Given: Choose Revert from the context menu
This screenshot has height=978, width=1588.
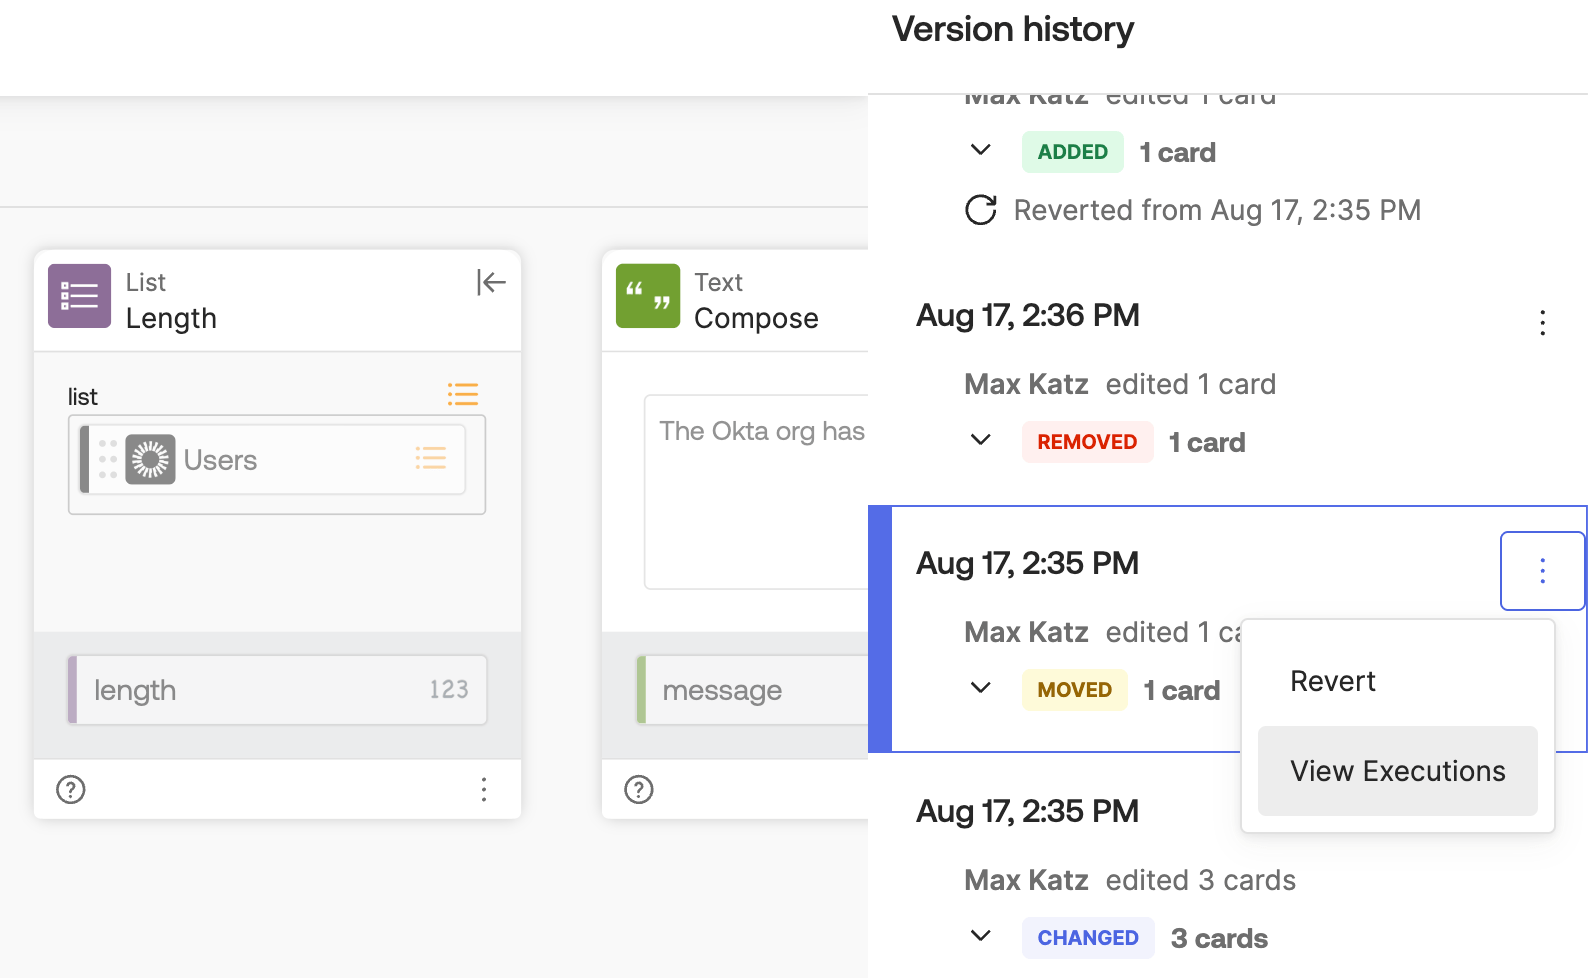Looking at the screenshot, I should (x=1398, y=681).
